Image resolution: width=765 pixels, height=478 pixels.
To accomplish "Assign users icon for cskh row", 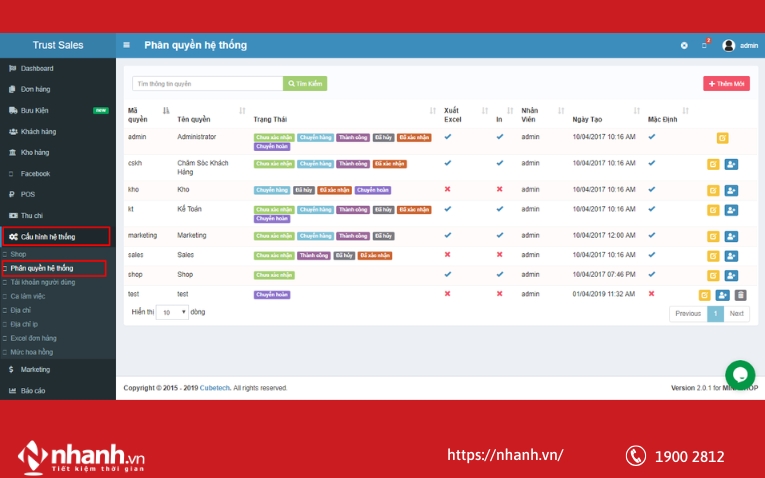I will (731, 164).
